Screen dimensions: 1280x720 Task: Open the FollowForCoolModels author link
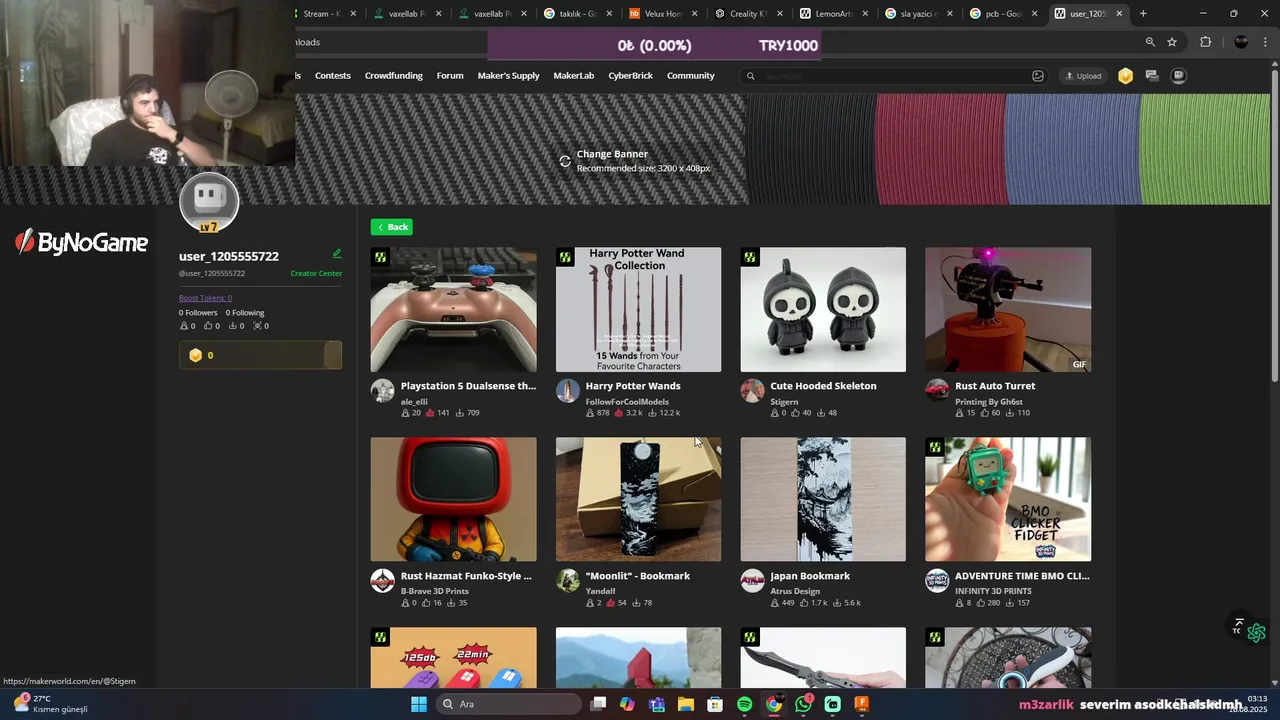(627, 402)
